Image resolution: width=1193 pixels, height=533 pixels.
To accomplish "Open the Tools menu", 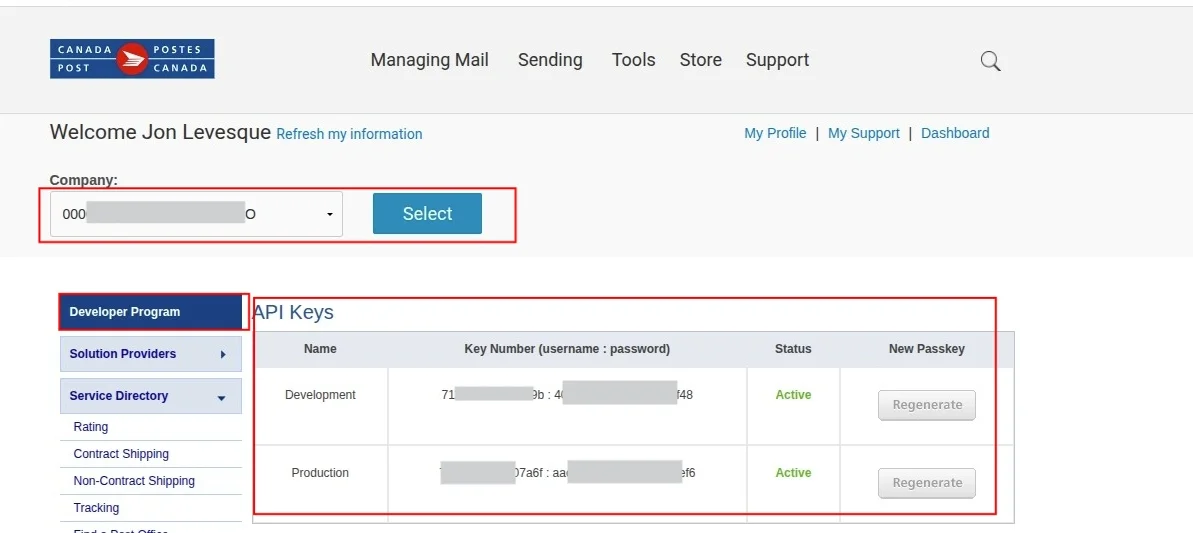I will click(x=633, y=60).
